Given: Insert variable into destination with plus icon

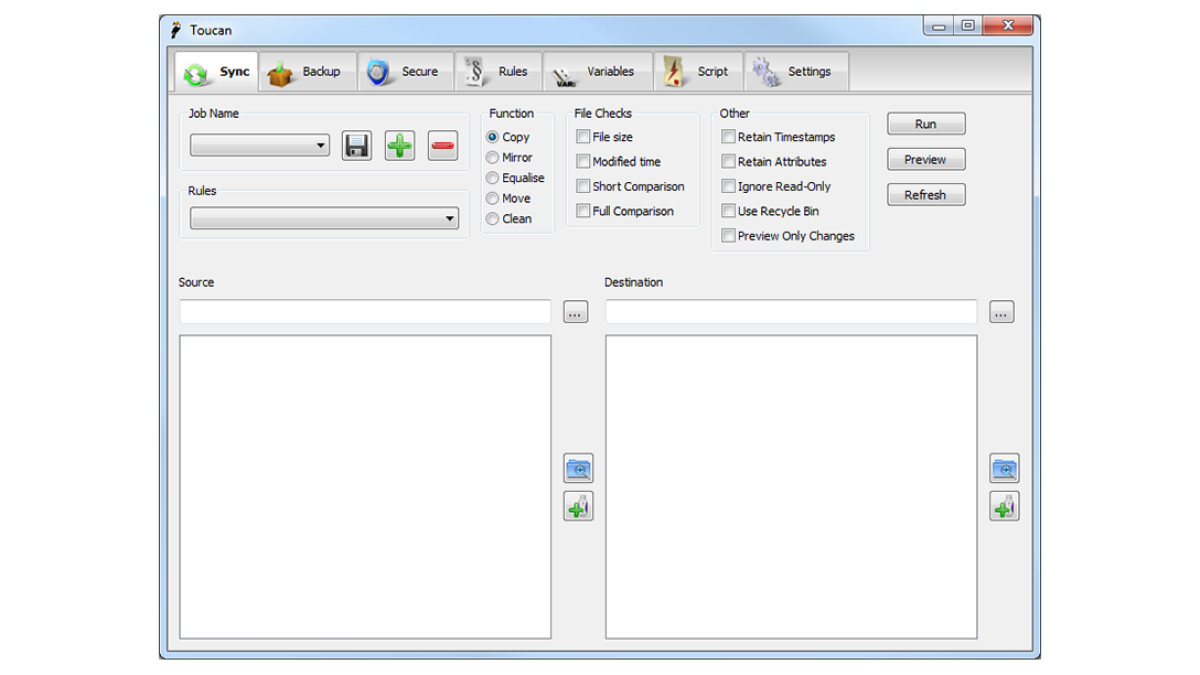Looking at the screenshot, I should 1004,507.
